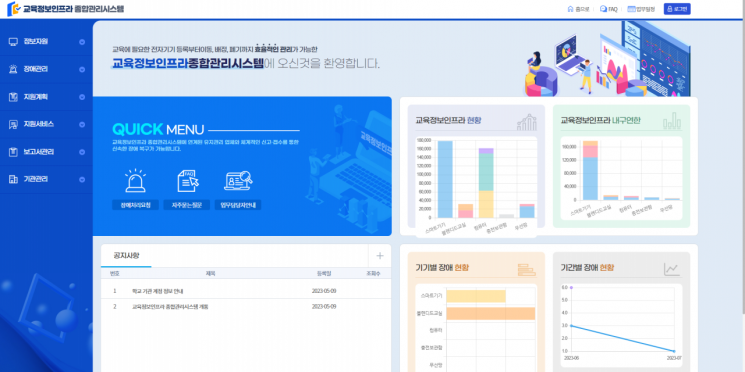Open the 보고서관리 sidebar menu
This screenshot has width=745, height=372.
(x=46, y=152)
